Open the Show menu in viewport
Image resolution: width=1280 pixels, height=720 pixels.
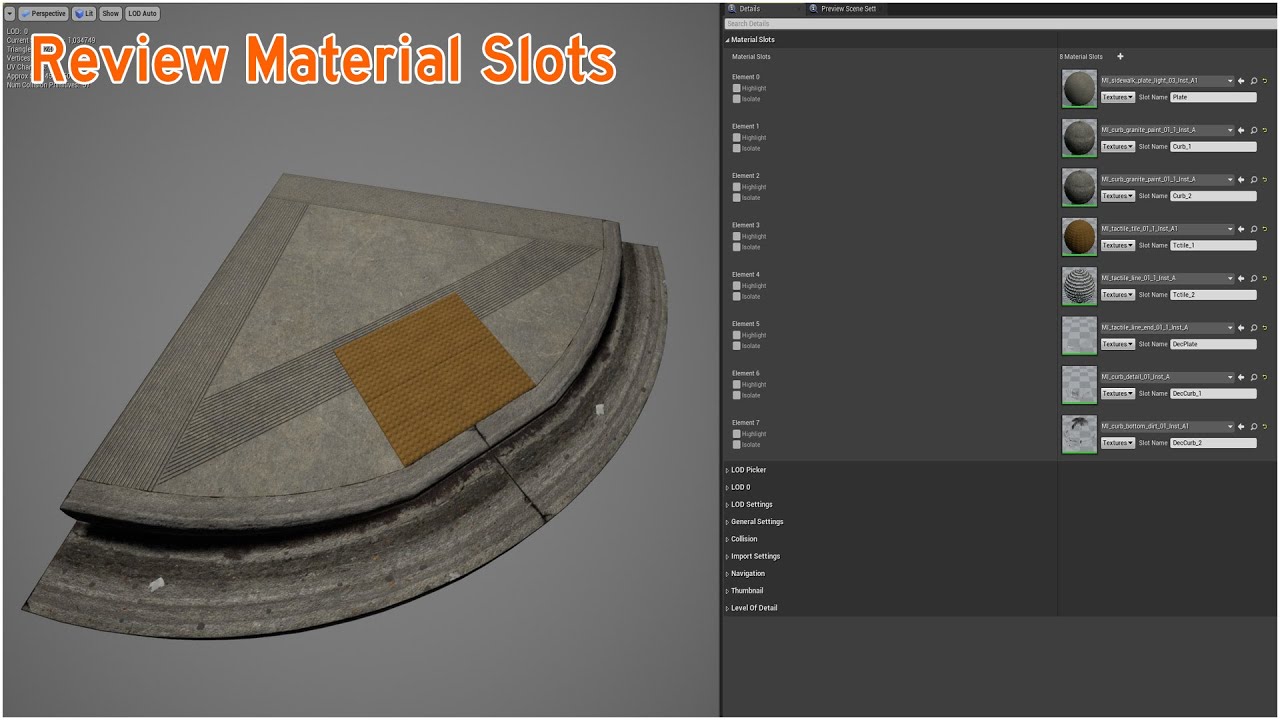(x=110, y=14)
